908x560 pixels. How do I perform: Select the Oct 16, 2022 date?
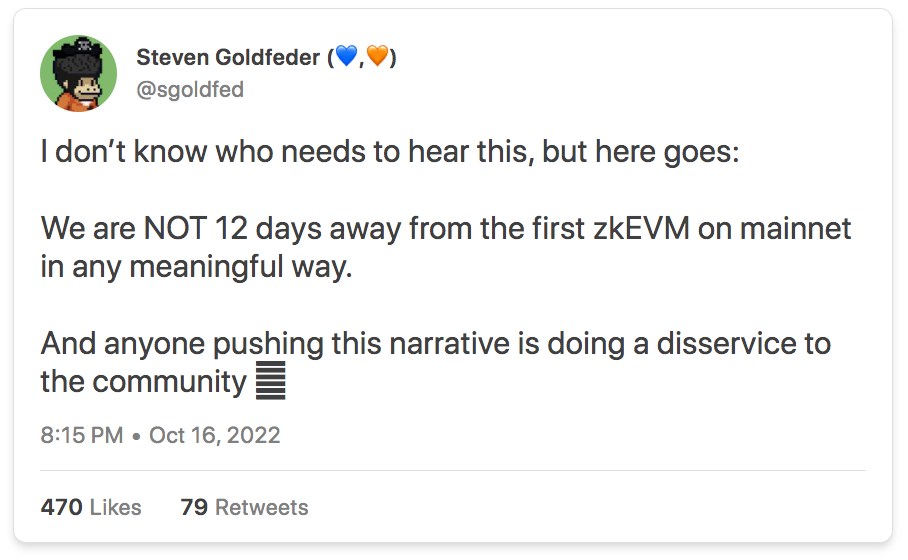point(215,435)
